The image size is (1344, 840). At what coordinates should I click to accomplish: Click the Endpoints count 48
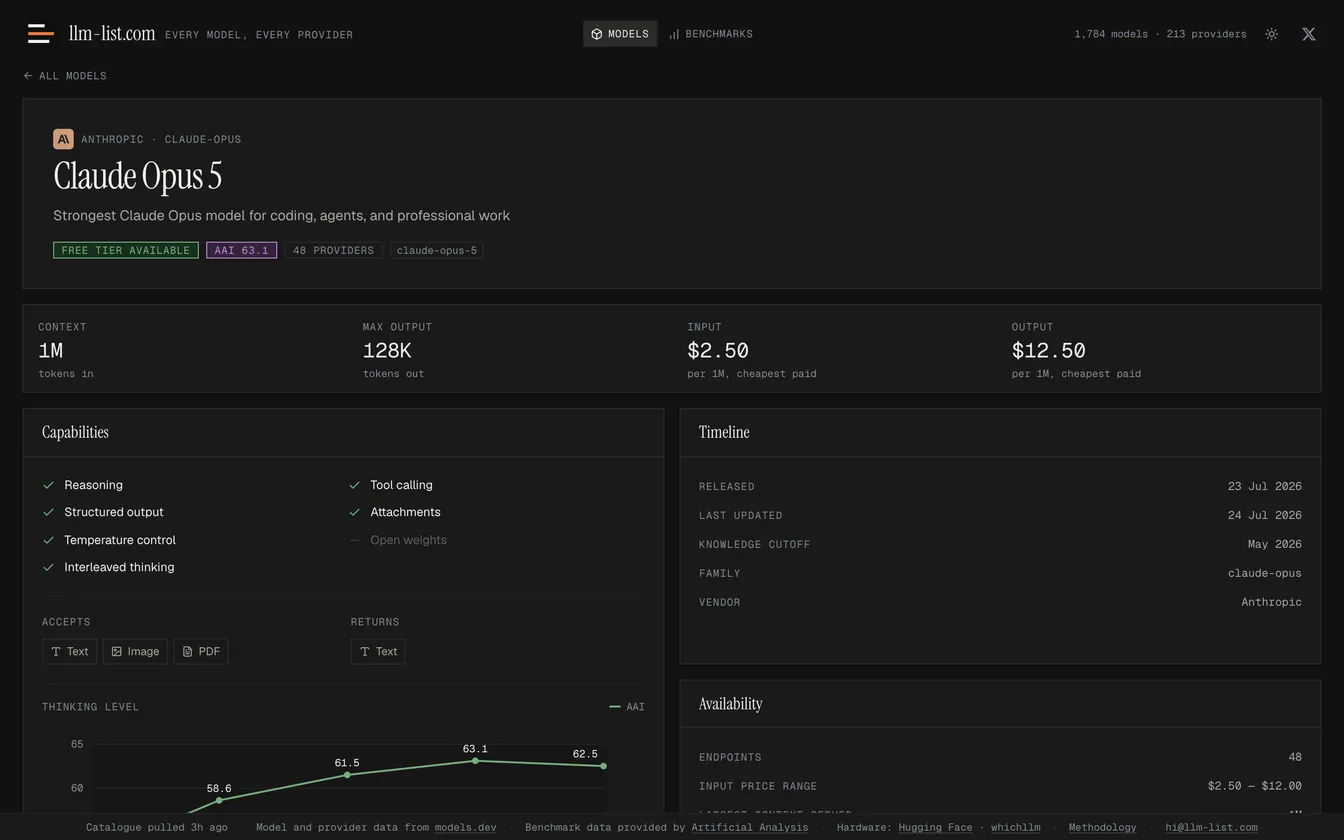[x=1295, y=758]
